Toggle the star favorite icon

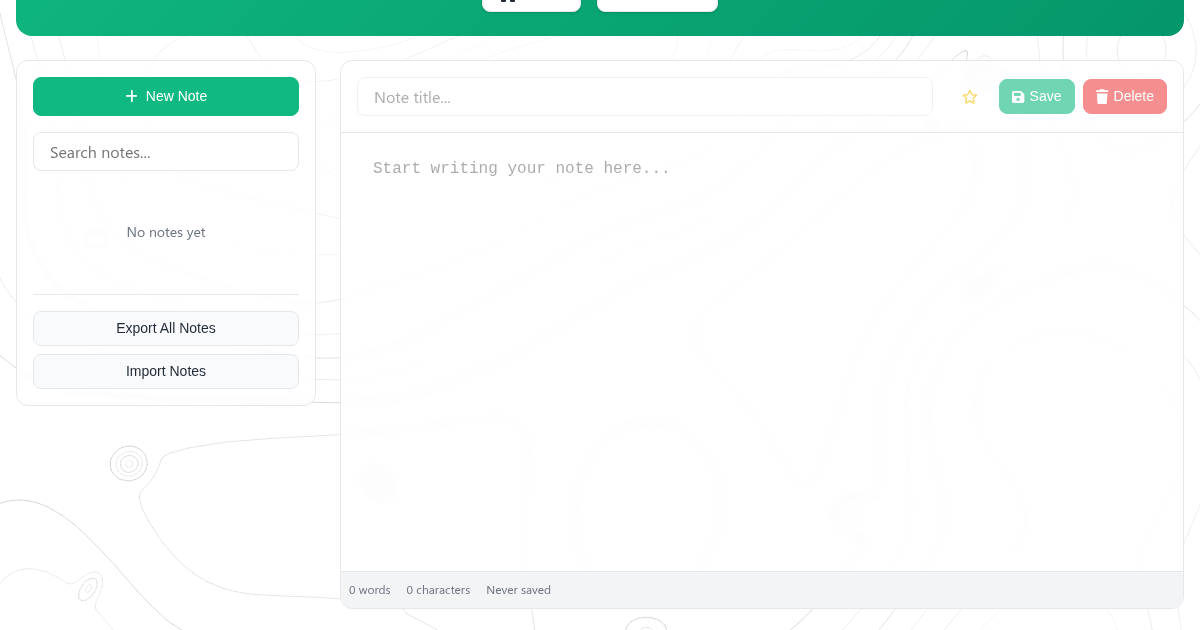click(x=969, y=97)
